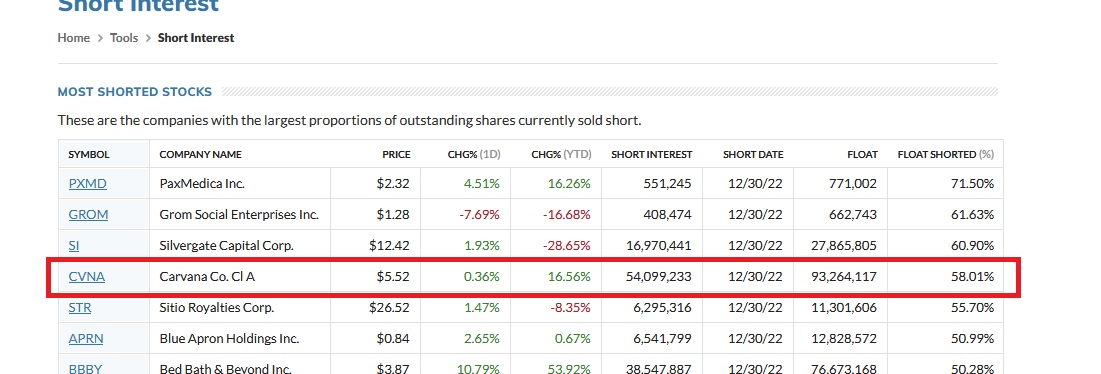Viewport: 1101px width, 374px height.
Task: Open the PXMD symbol link
Action: (x=88, y=184)
